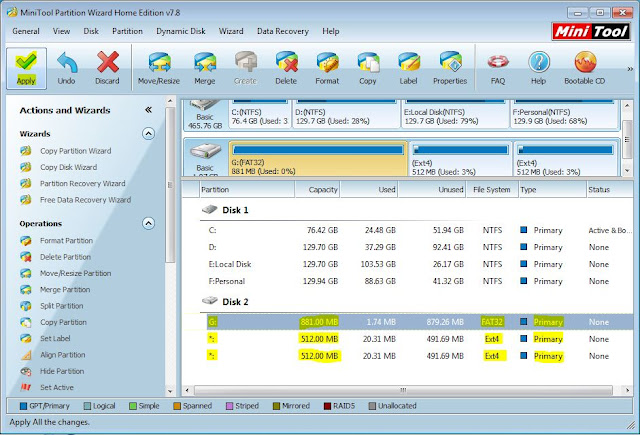Start Copy Disk Wizard
The width and height of the screenshot is (640, 435).
(x=69, y=167)
